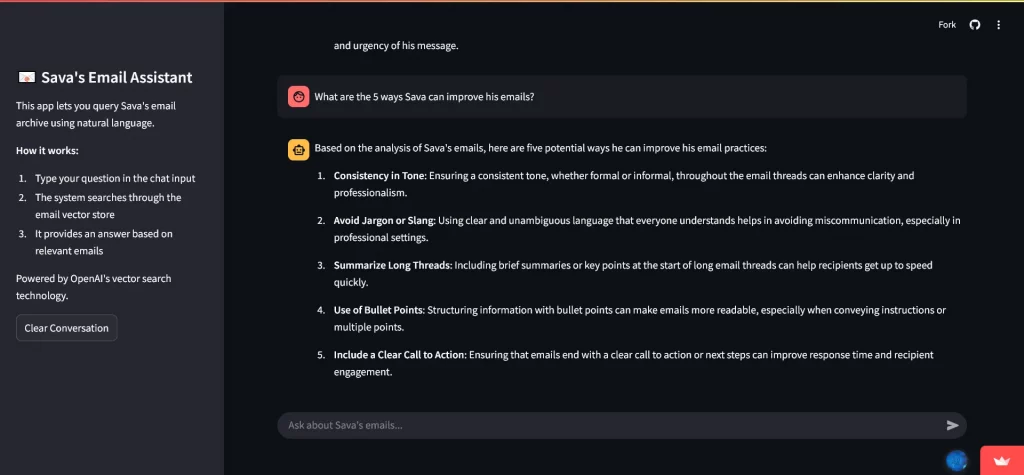This screenshot has width=1024, height=475.
Task: Click 'Include a Clear Call to Action'
Action: pyautogui.click(x=400, y=355)
